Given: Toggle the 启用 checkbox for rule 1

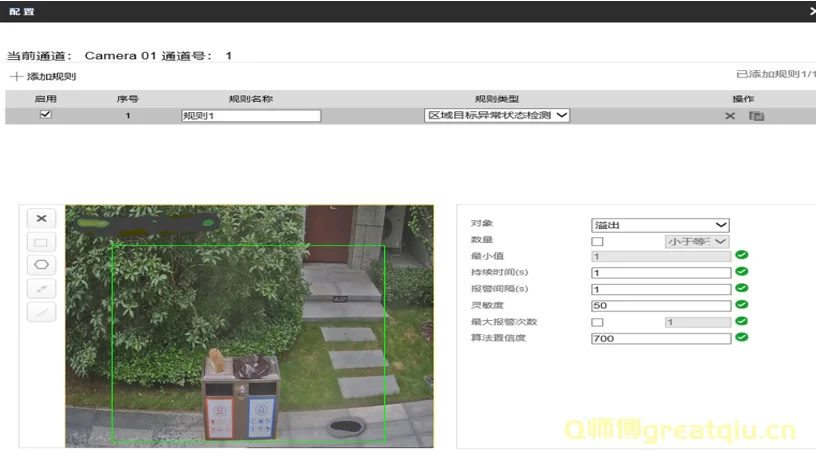Looking at the screenshot, I should tap(45, 115).
